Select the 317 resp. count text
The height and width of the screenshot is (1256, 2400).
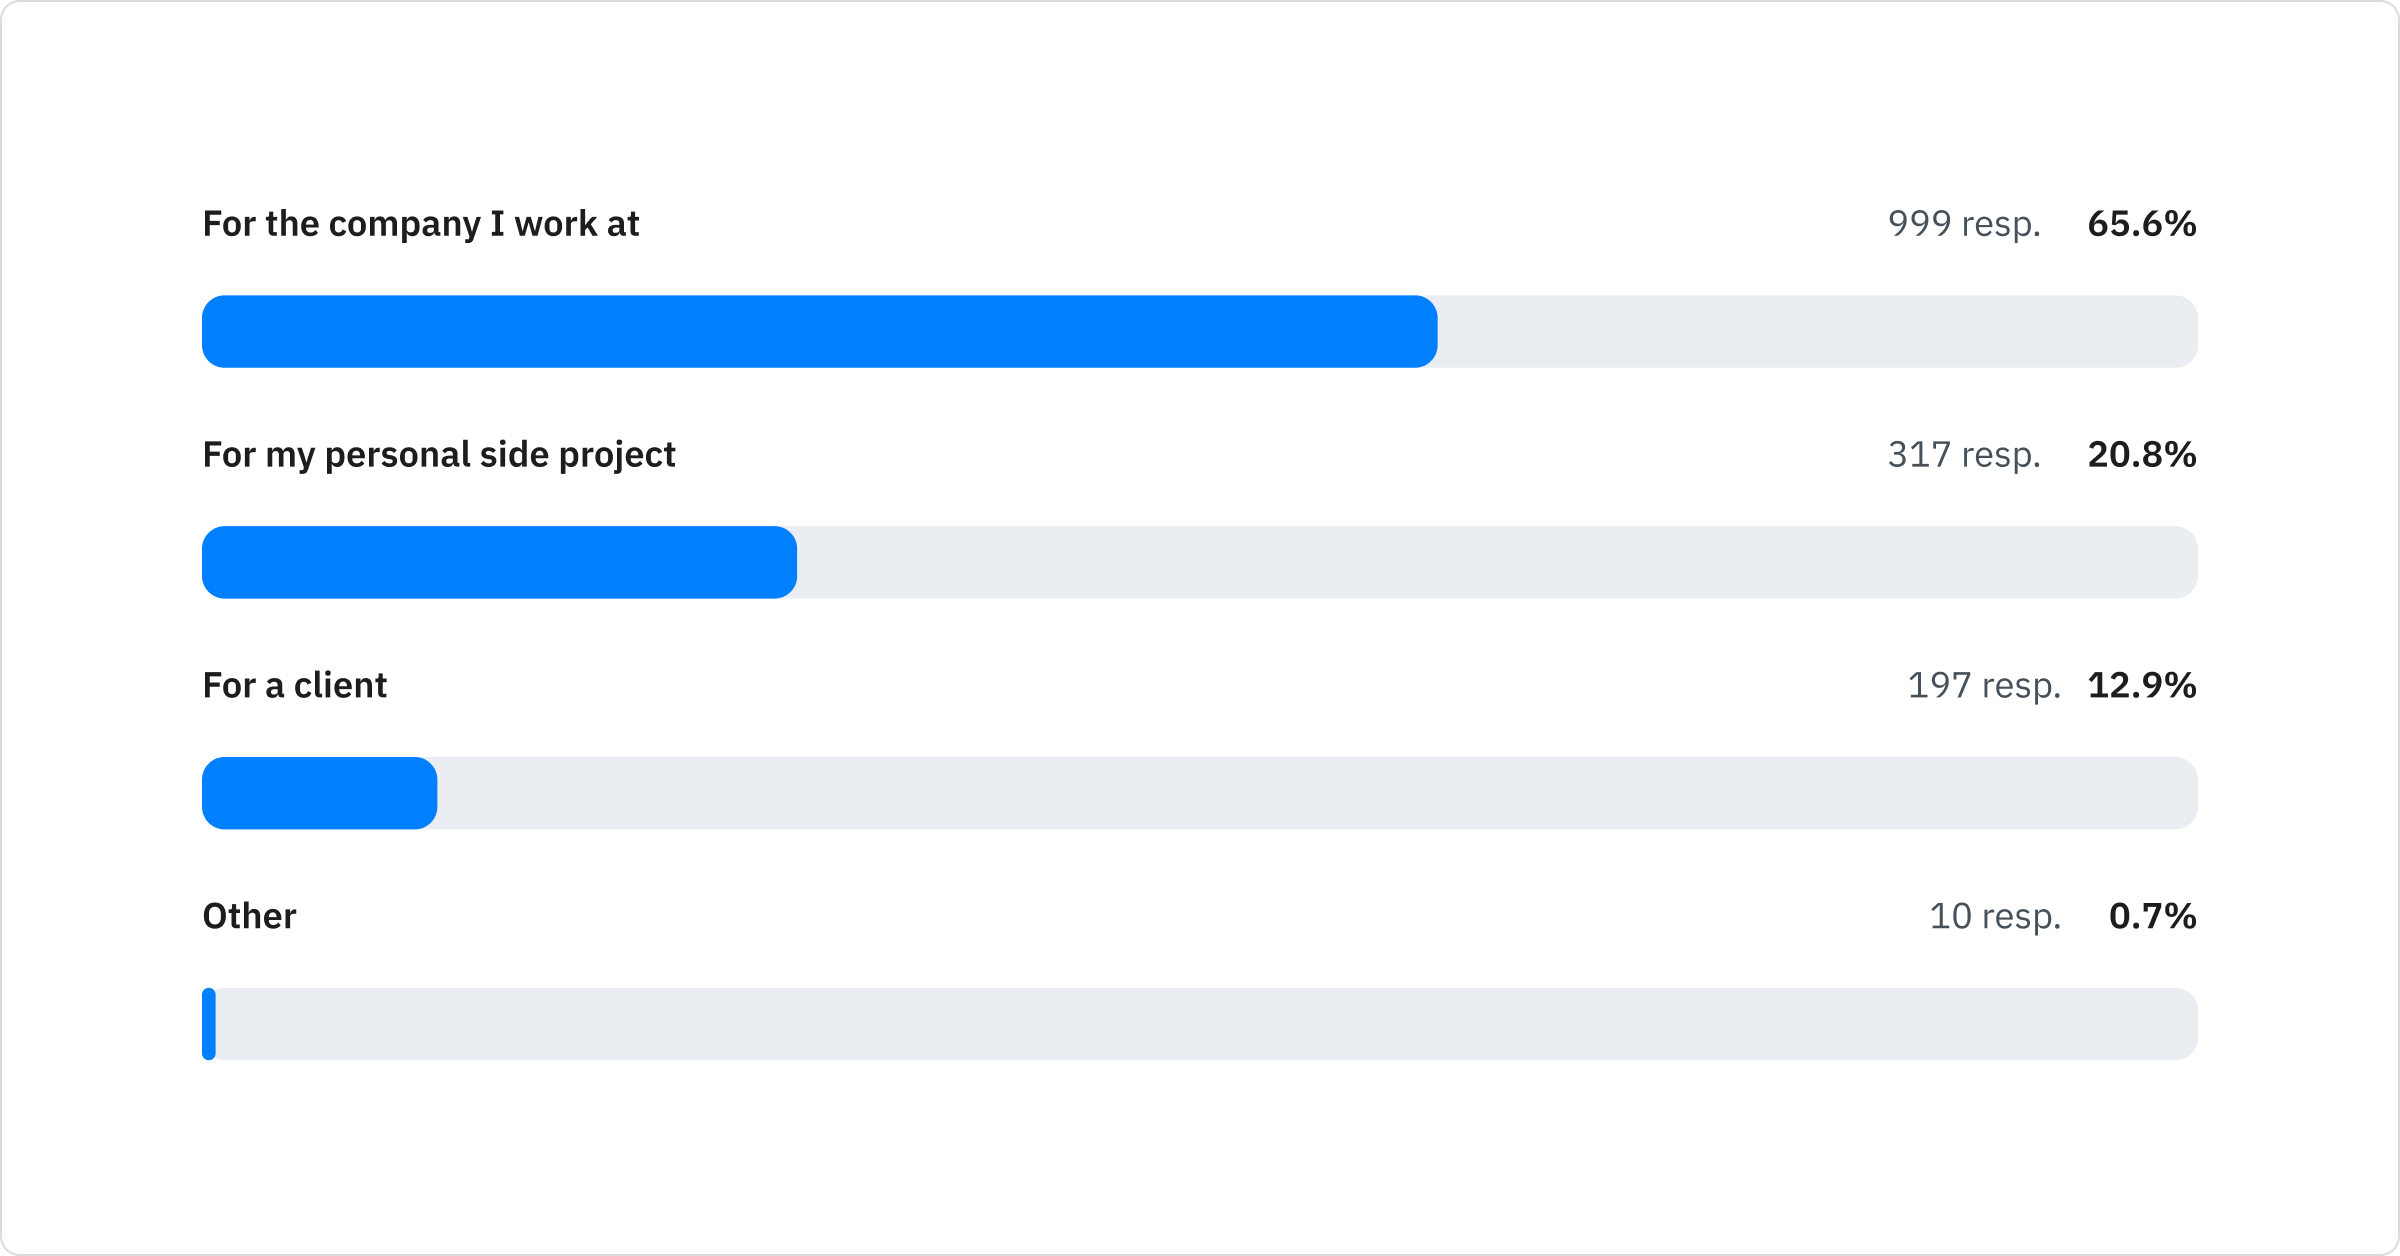click(1963, 455)
